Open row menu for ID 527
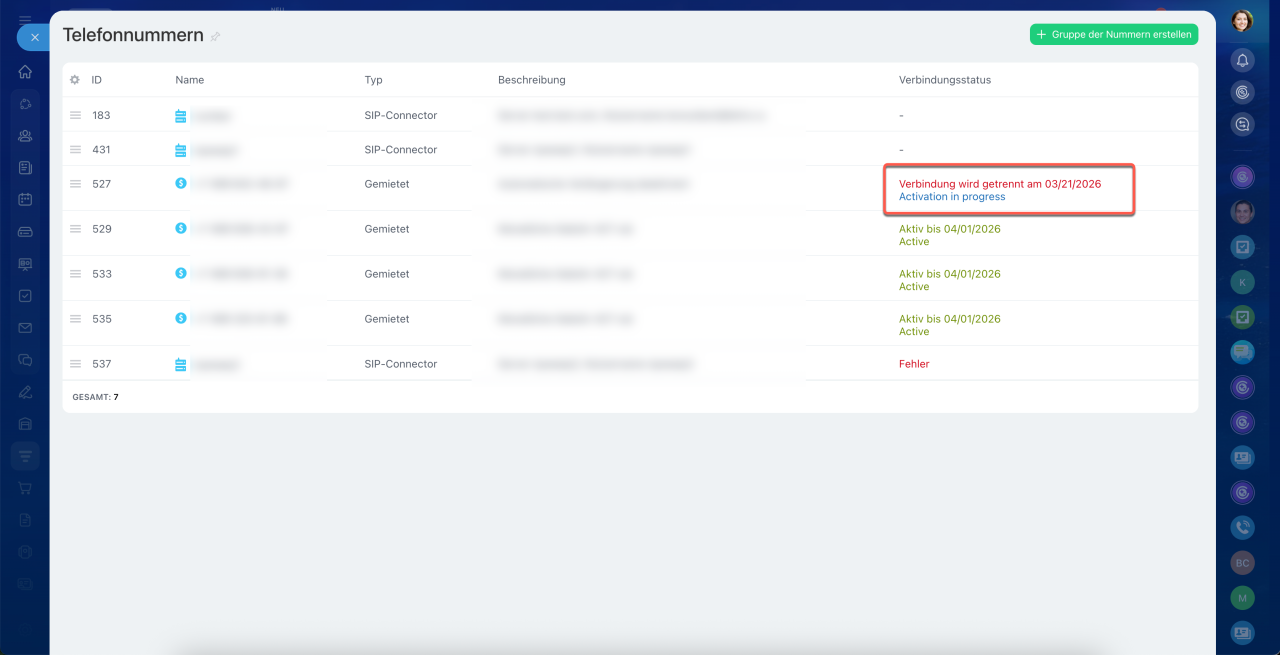The height and width of the screenshot is (655, 1280). click(75, 184)
